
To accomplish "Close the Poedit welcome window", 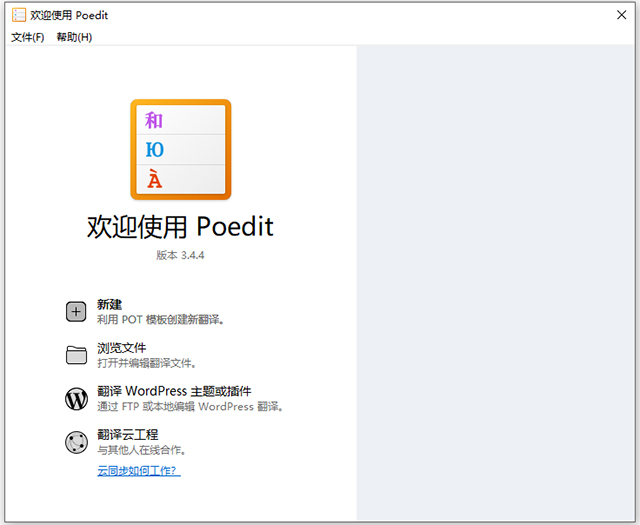I will tap(621, 15).
